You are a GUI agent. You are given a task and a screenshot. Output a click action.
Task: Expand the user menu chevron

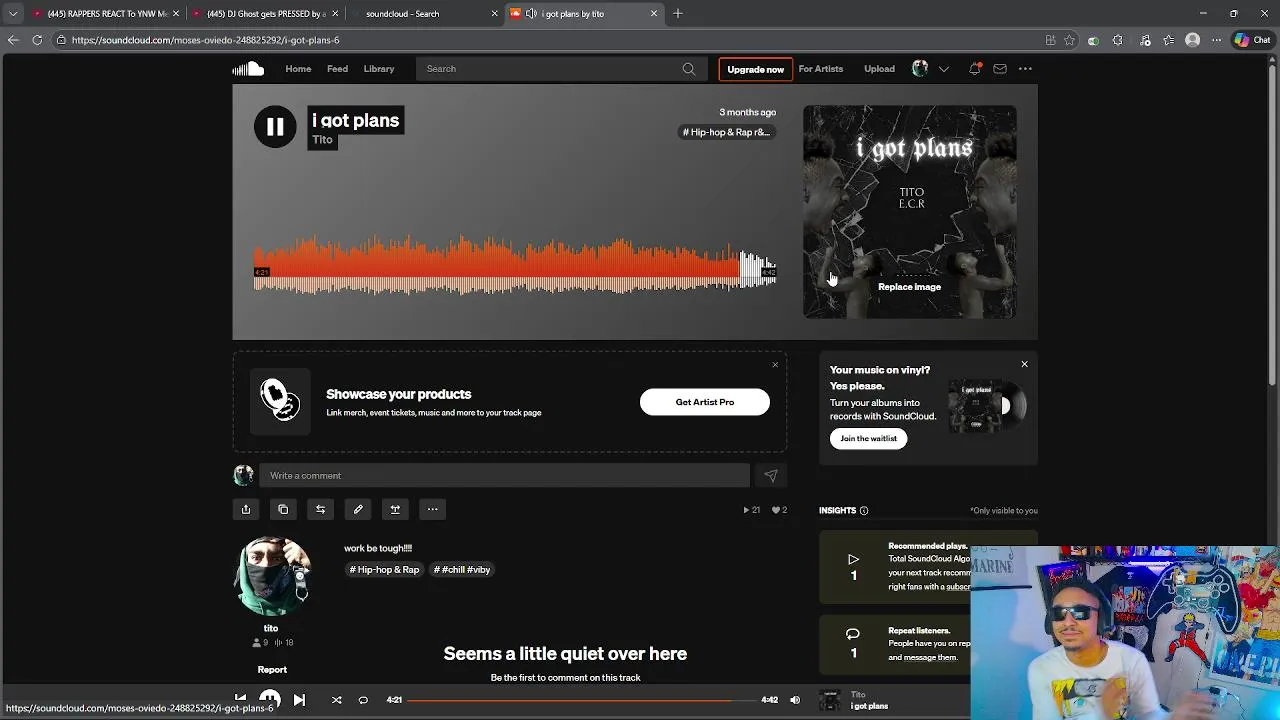point(943,69)
